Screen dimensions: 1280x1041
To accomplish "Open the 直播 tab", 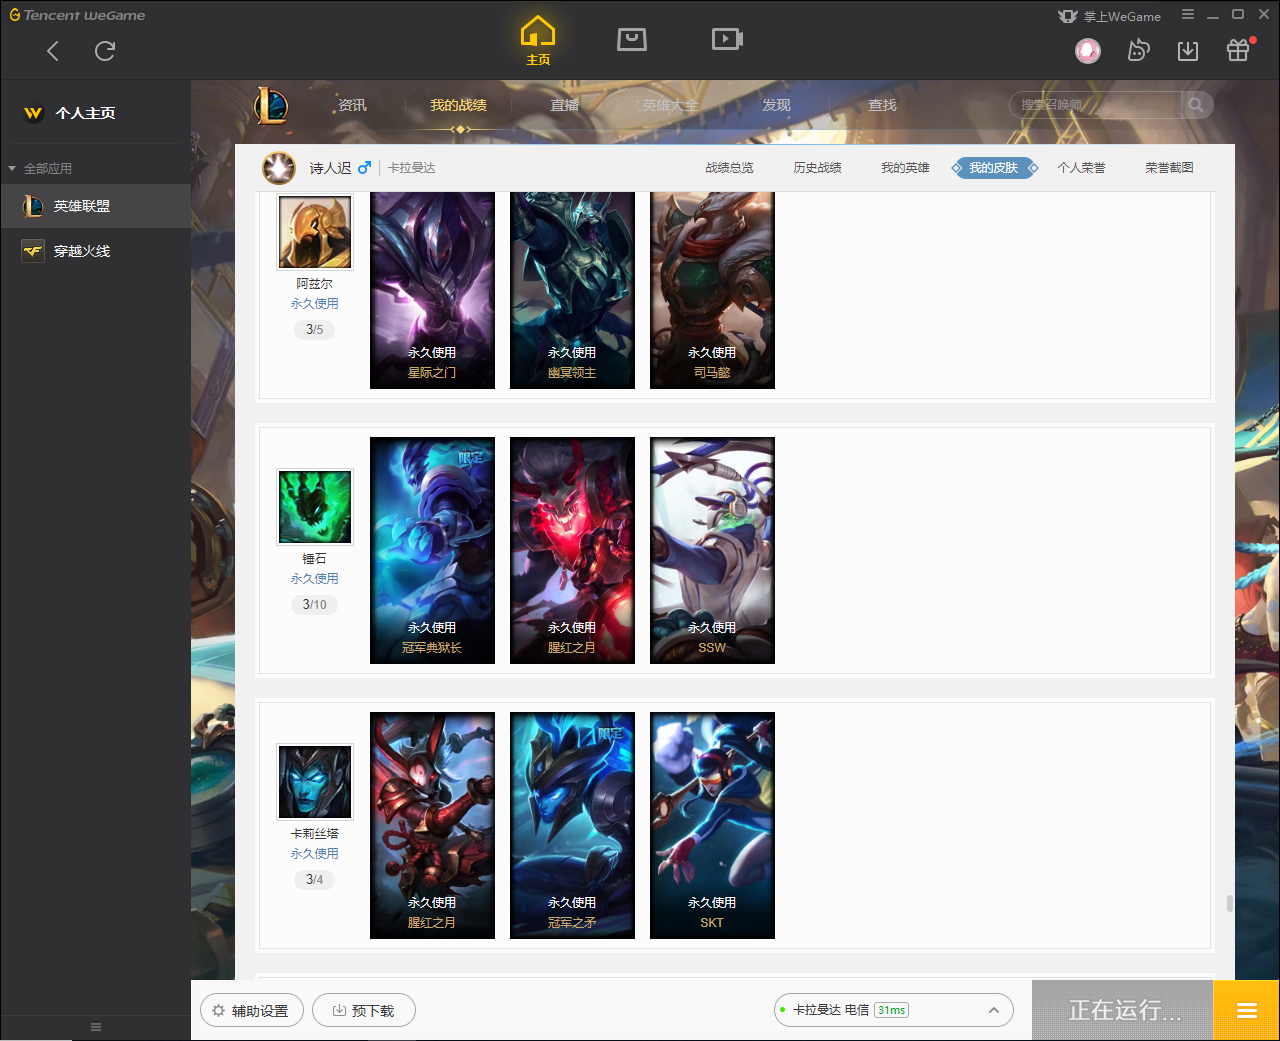I will click(x=564, y=105).
